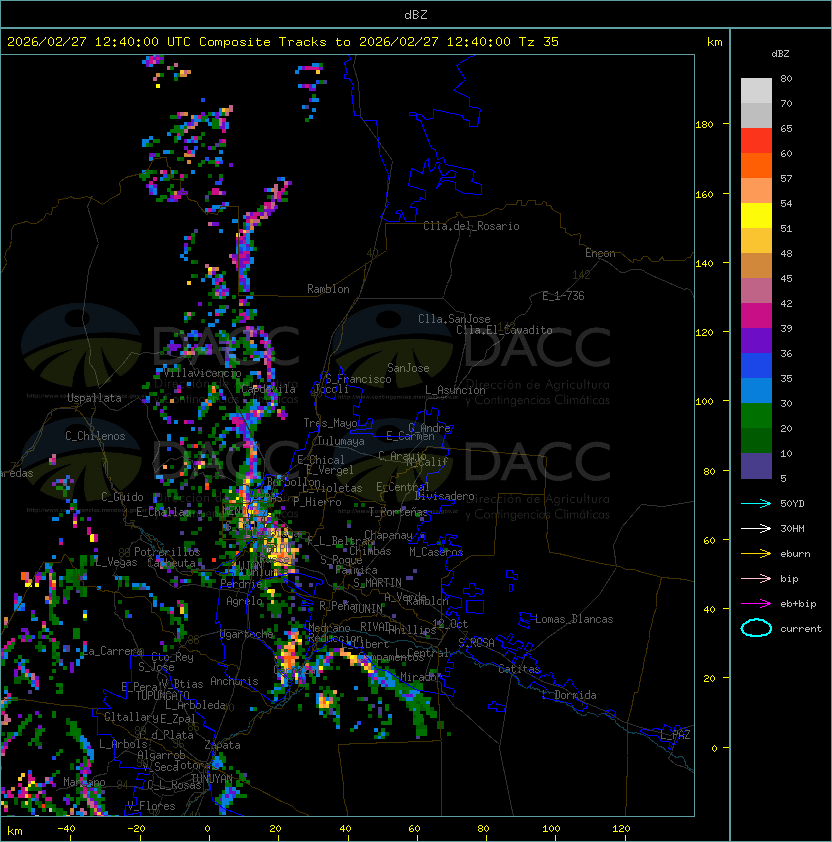Select the Tulumaya map label

pyautogui.click(x=341, y=441)
